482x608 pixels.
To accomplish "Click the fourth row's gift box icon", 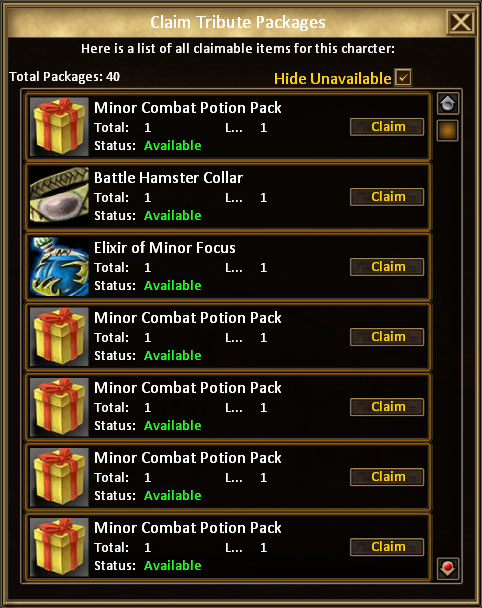I will pyautogui.click(x=59, y=337).
